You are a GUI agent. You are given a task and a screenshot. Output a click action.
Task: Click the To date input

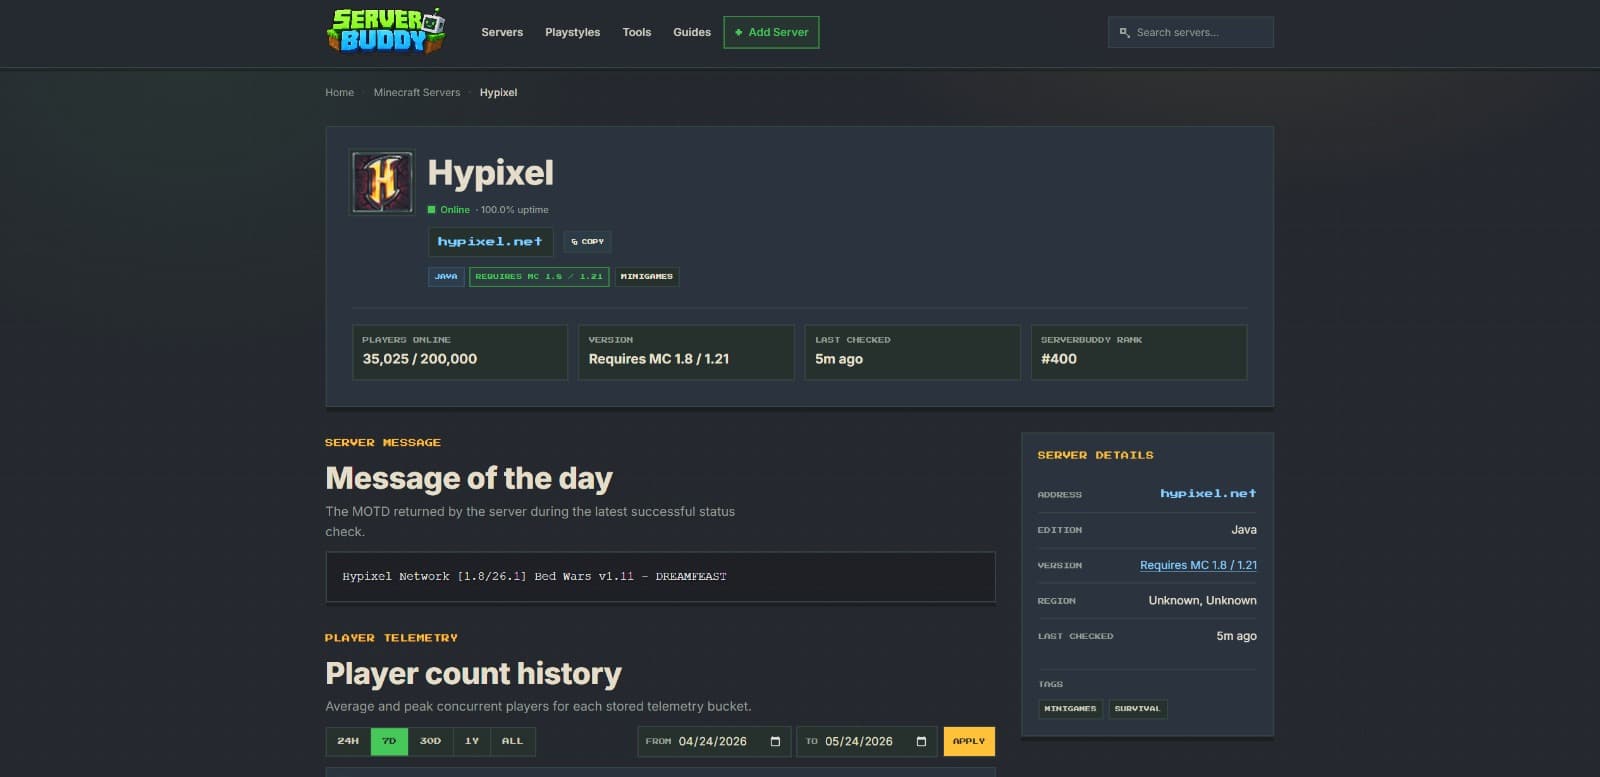(x=867, y=741)
